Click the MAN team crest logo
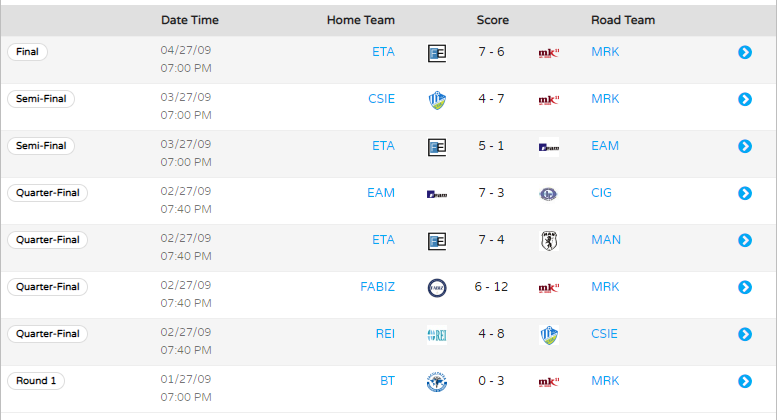The height and width of the screenshot is (420, 777). 549,241
